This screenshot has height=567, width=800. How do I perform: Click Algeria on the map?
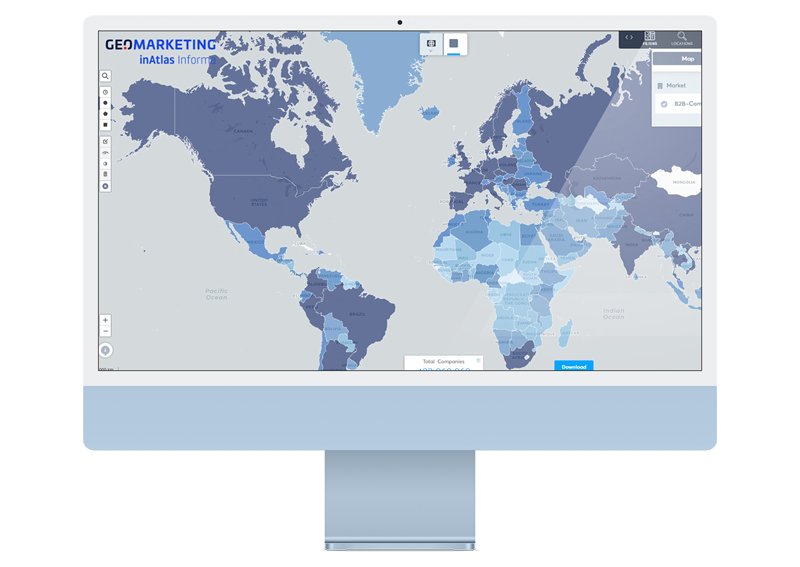pos(472,231)
